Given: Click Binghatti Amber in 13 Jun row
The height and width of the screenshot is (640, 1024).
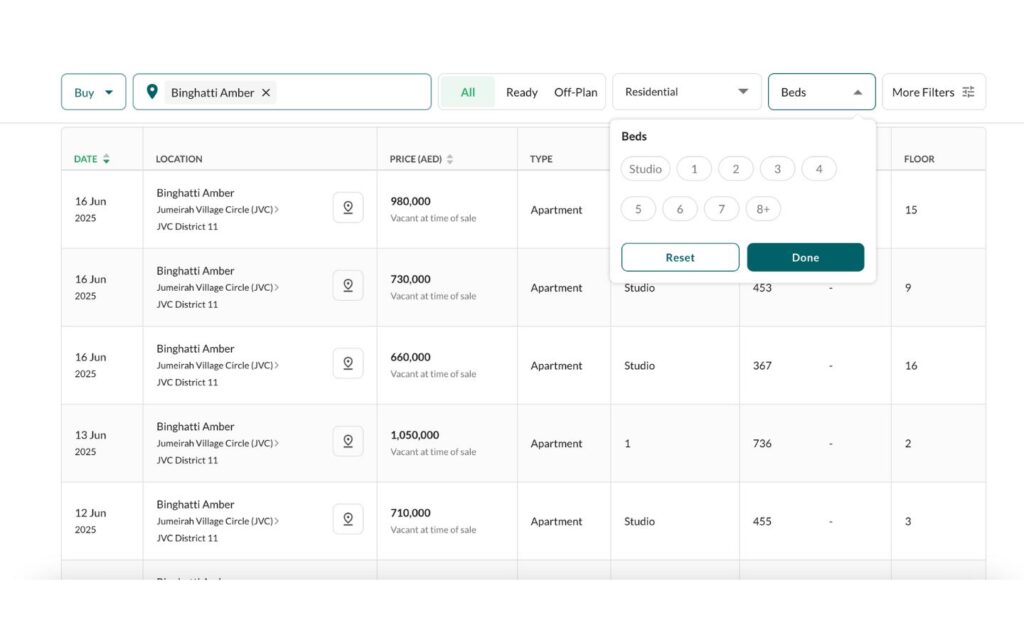Looking at the screenshot, I should [195, 426].
